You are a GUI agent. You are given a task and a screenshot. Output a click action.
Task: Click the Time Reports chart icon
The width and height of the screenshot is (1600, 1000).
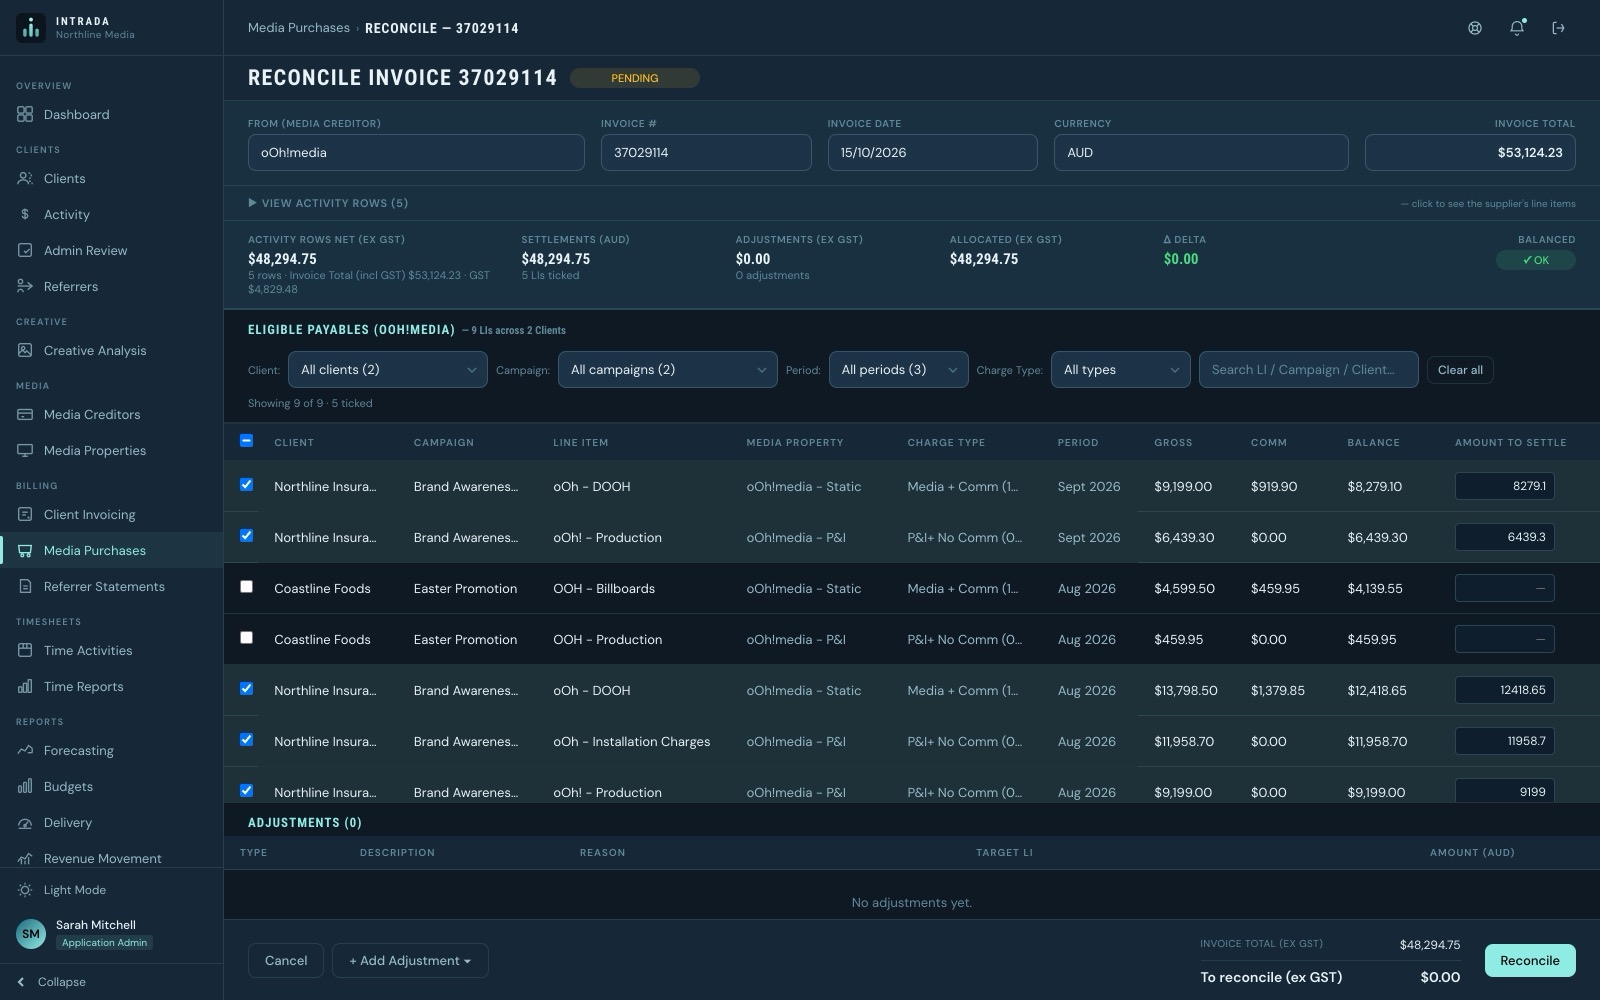[x=25, y=686]
